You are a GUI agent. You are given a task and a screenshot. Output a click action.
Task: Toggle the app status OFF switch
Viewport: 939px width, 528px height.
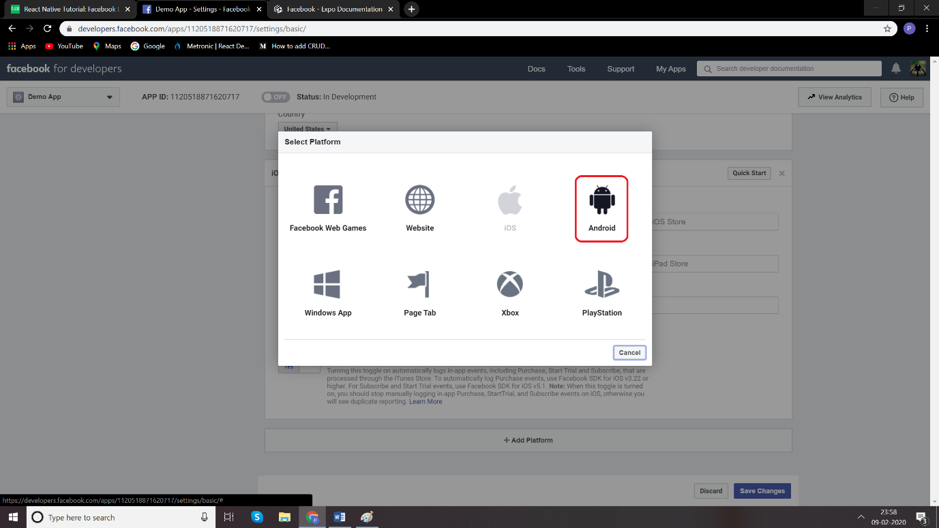[x=275, y=97]
